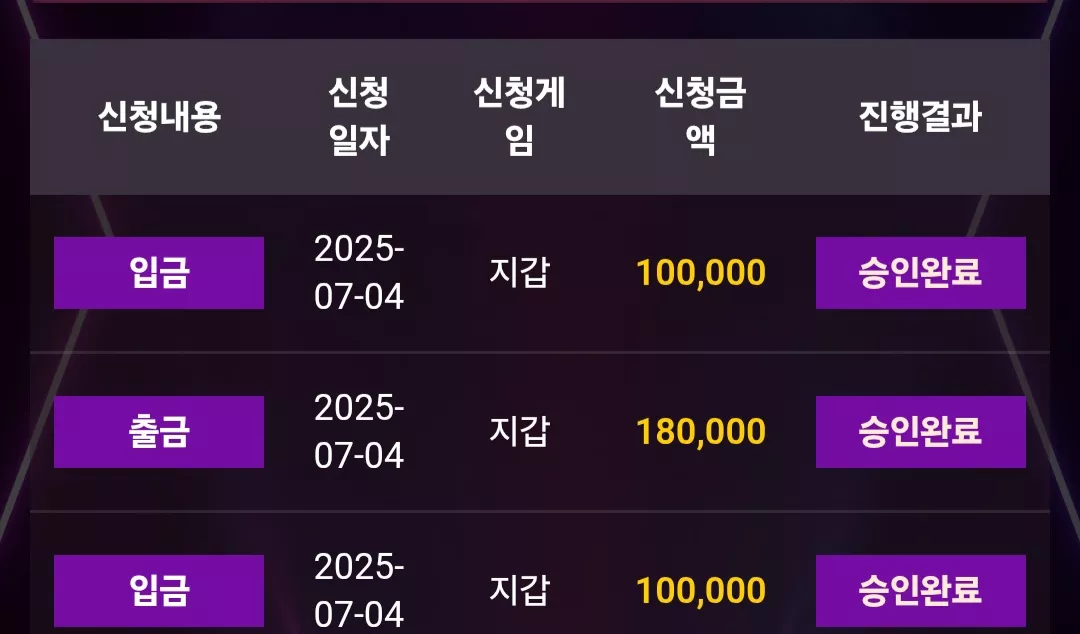Viewport: 1080px width, 634px height.
Task: Select 승인완료 status in the first row
Action: [x=920, y=273]
